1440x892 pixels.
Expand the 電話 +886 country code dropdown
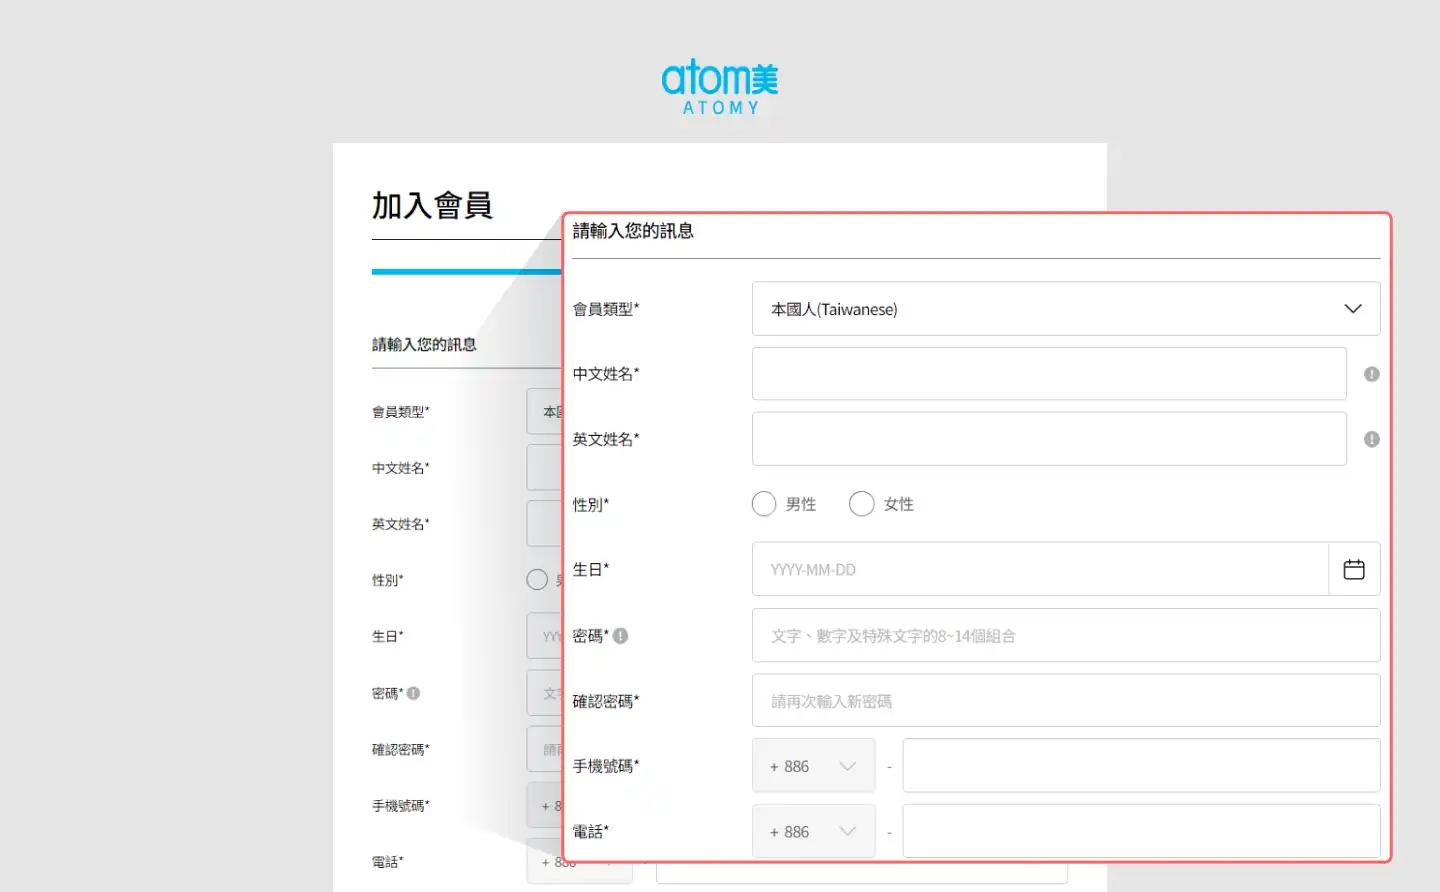point(813,832)
